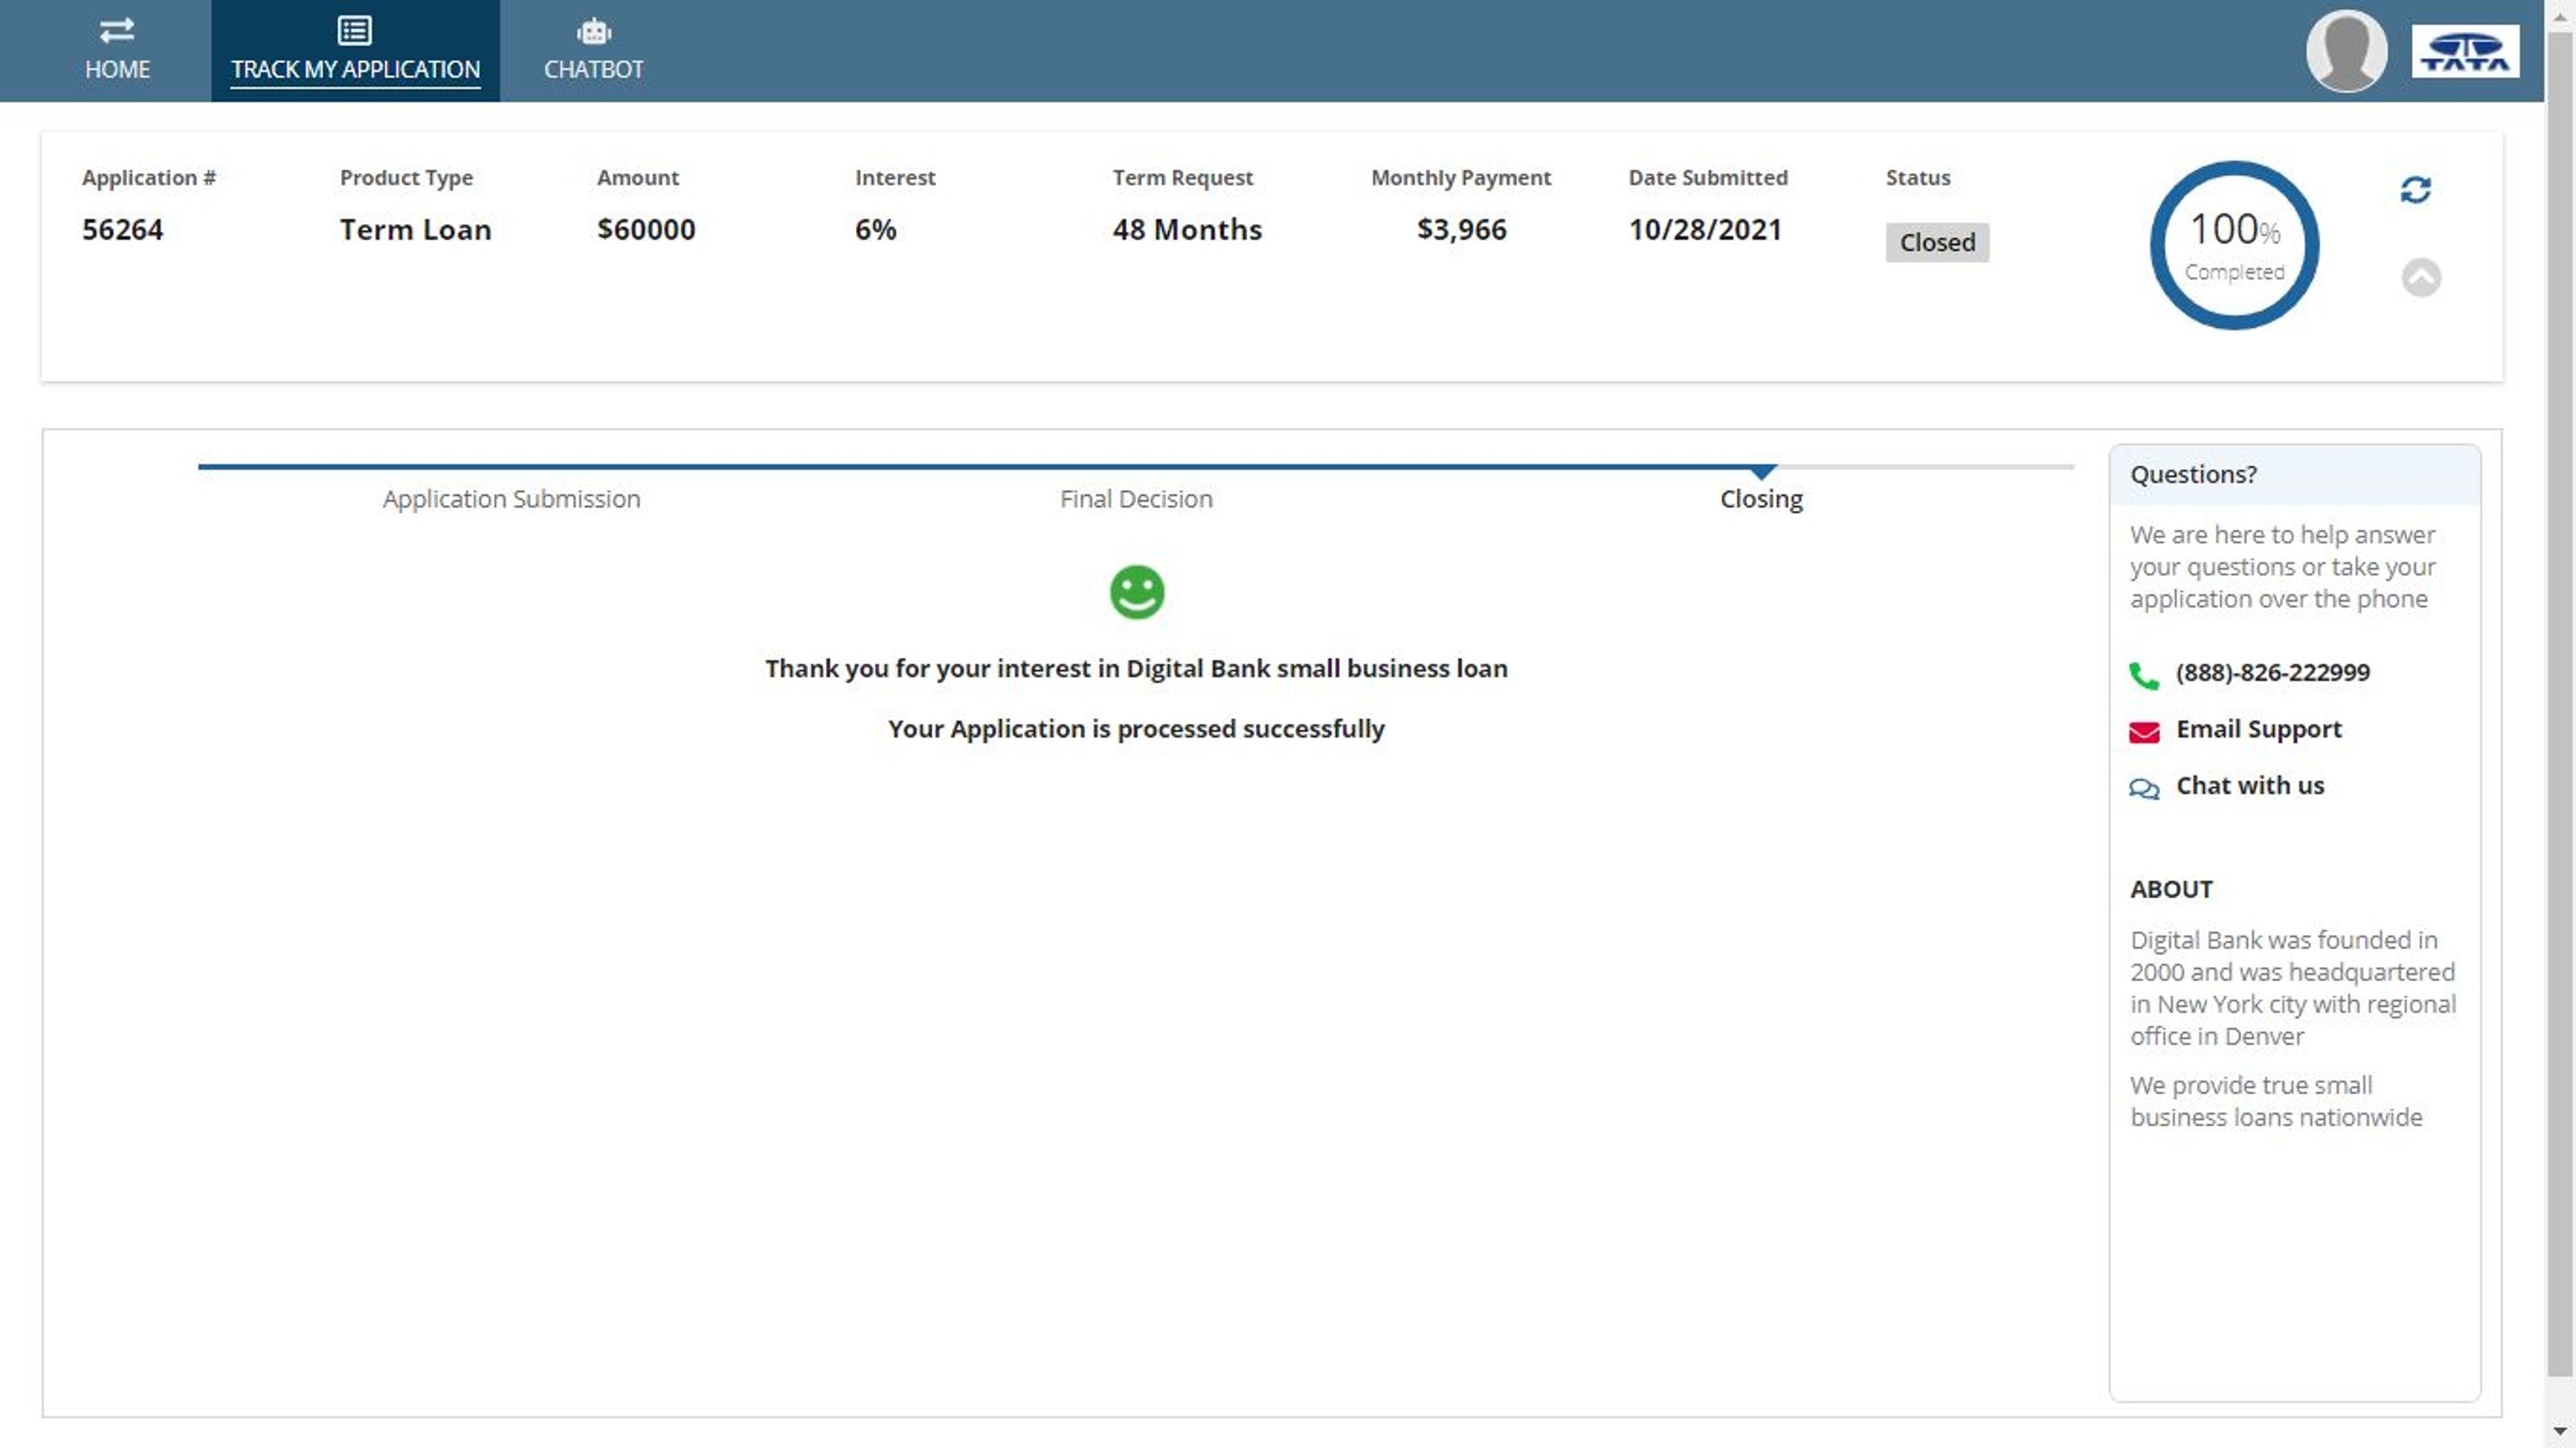Click the Closing progress marker triangle

click(1763, 472)
